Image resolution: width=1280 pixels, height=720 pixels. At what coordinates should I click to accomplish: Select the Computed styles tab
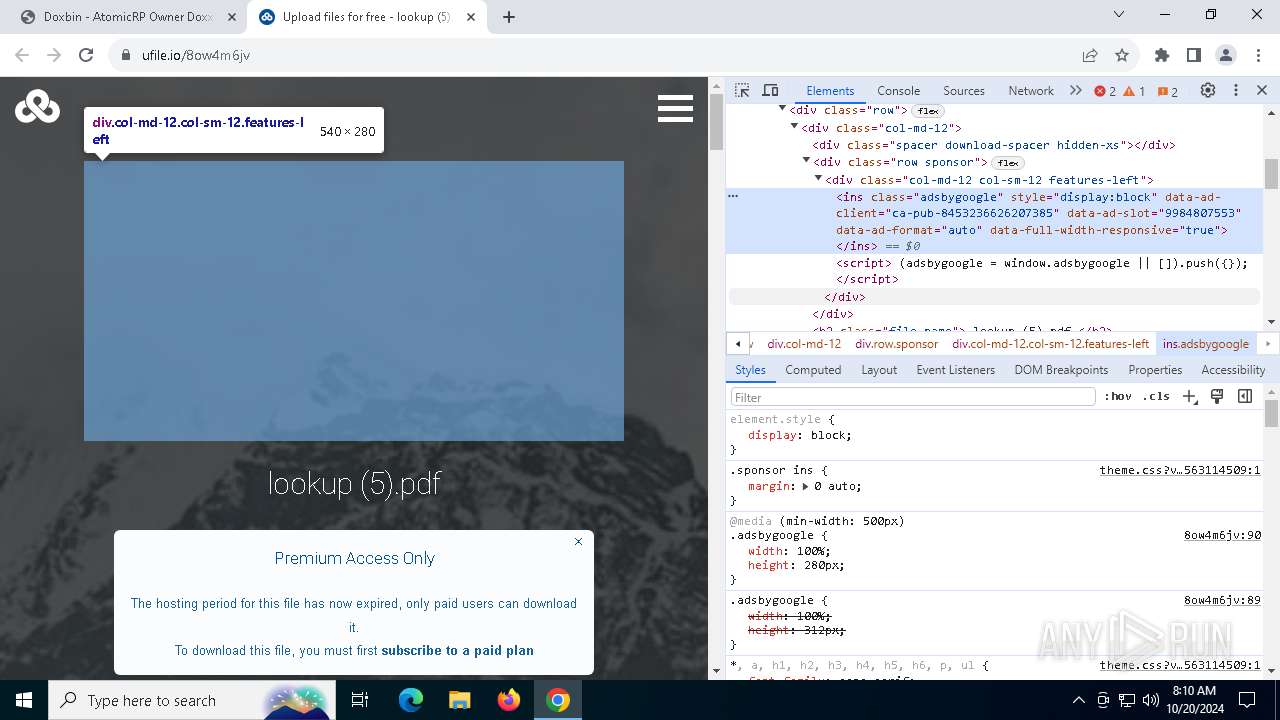(813, 370)
